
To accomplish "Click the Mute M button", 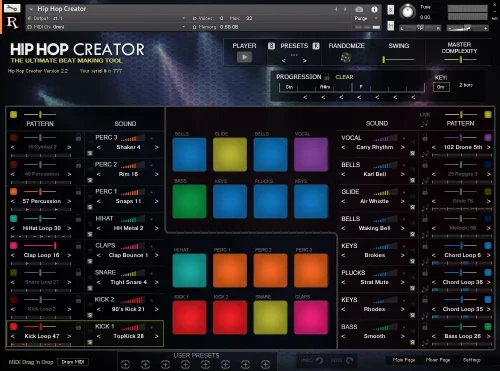I will (x=391, y=25).
